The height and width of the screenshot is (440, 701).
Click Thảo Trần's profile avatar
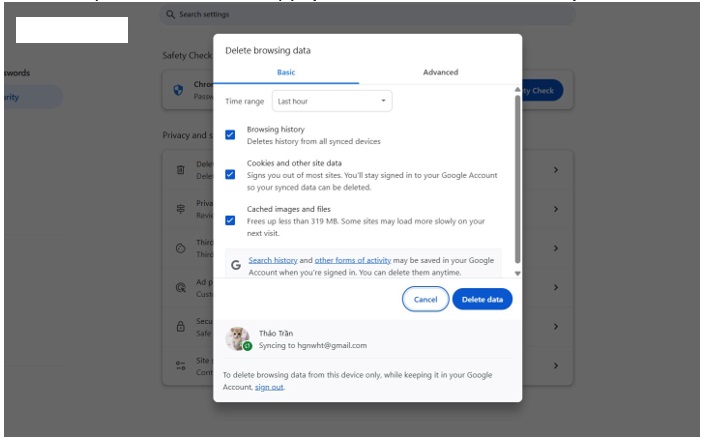click(238, 339)
